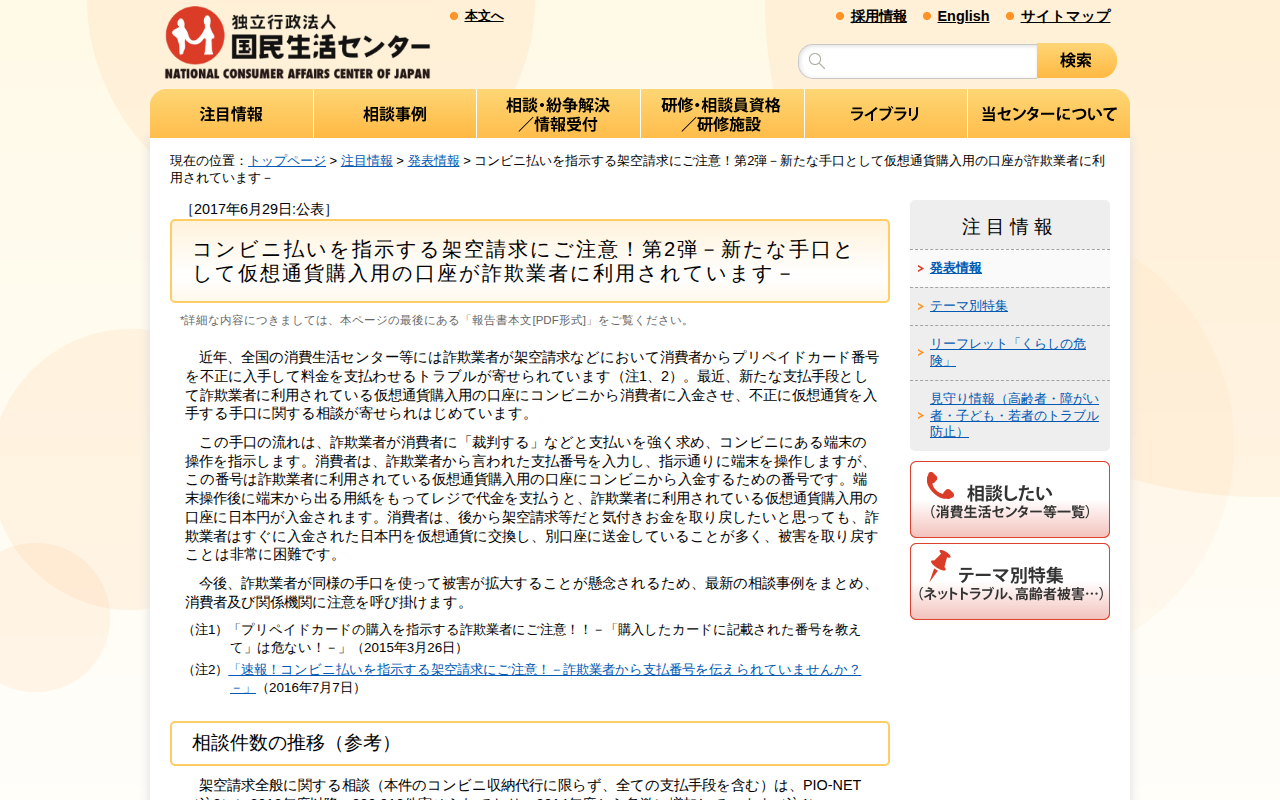1280x800 pixels.
Task: Click the トップページ breadcrumb link
Action: (x=287, y=160)
